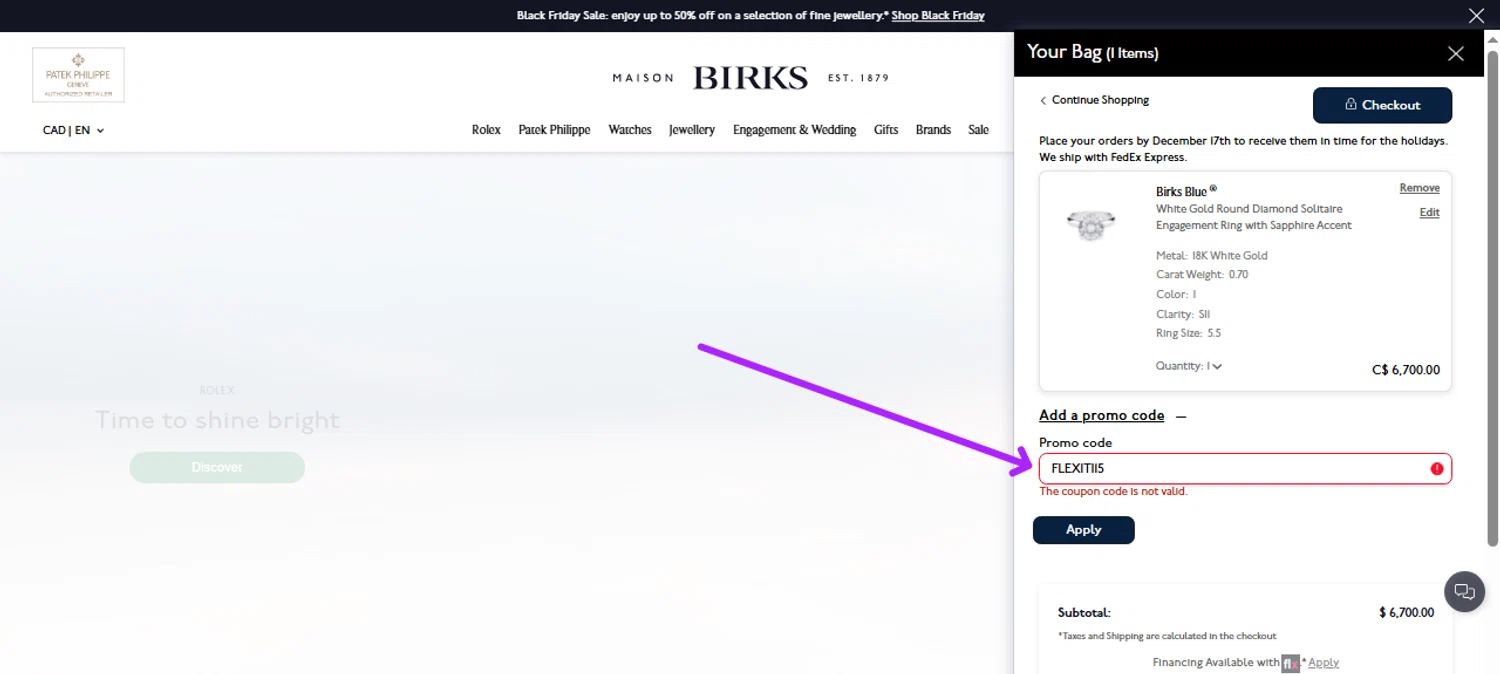Viewport: 1500px width, 674px height.
Task: Click the Subtotal $ 6,700.00 amount
Action: (1406, 612)
